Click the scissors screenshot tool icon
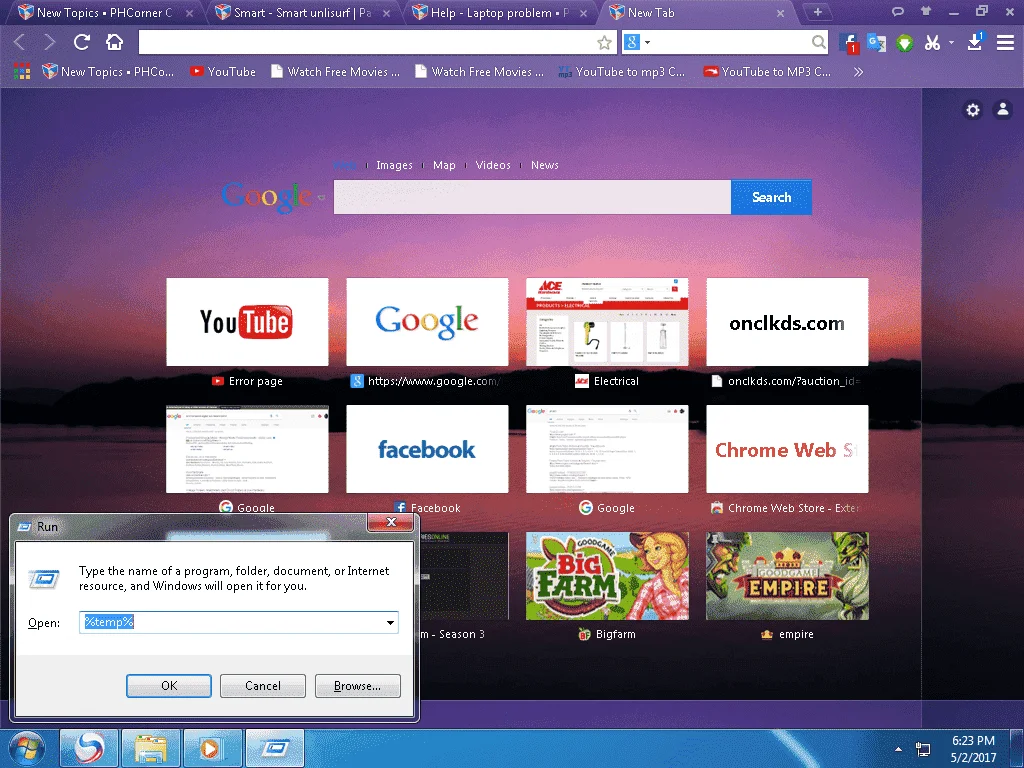The image size is (1024, 768). point(932,43)
